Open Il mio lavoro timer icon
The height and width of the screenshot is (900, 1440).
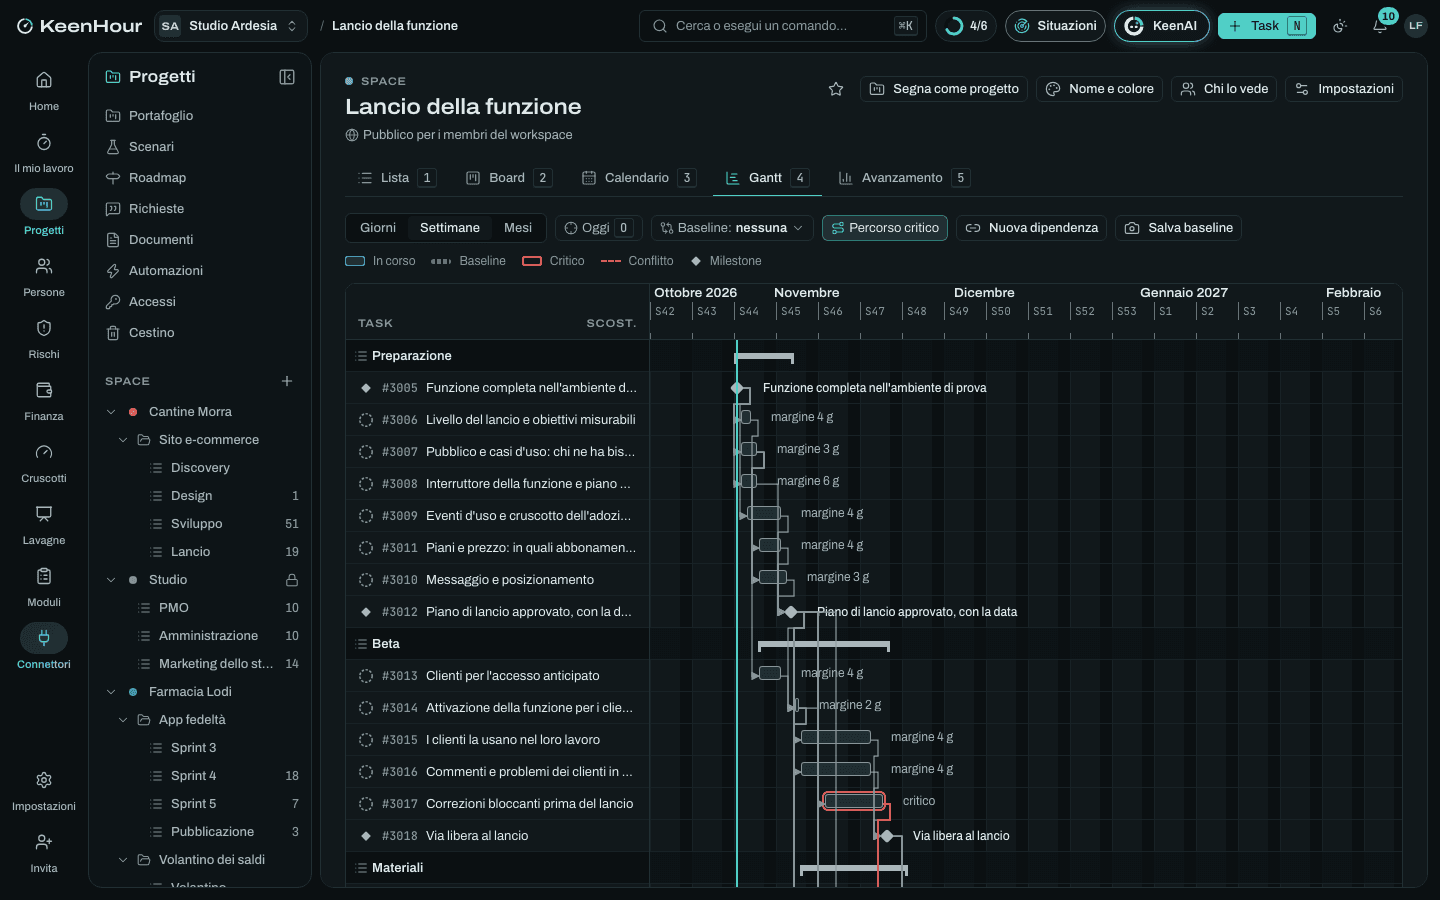click(44, 152)
